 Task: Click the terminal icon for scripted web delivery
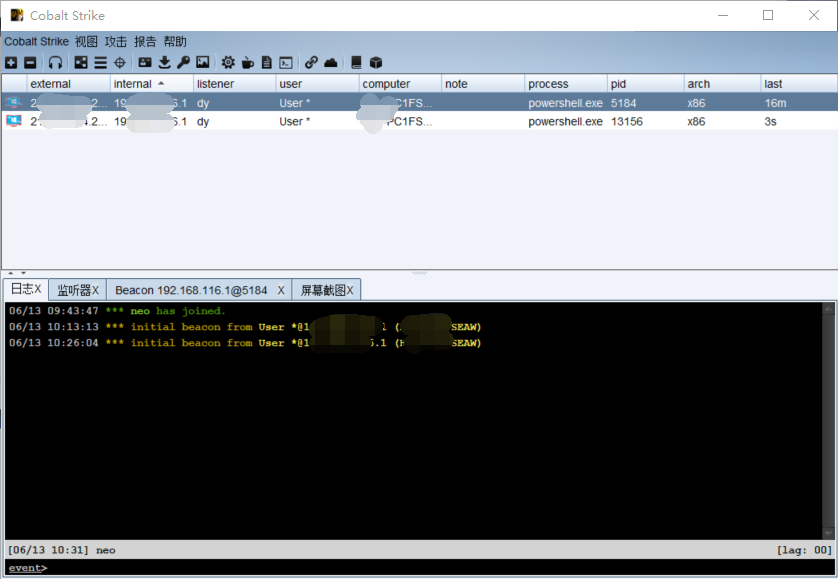tap(286, 63)
